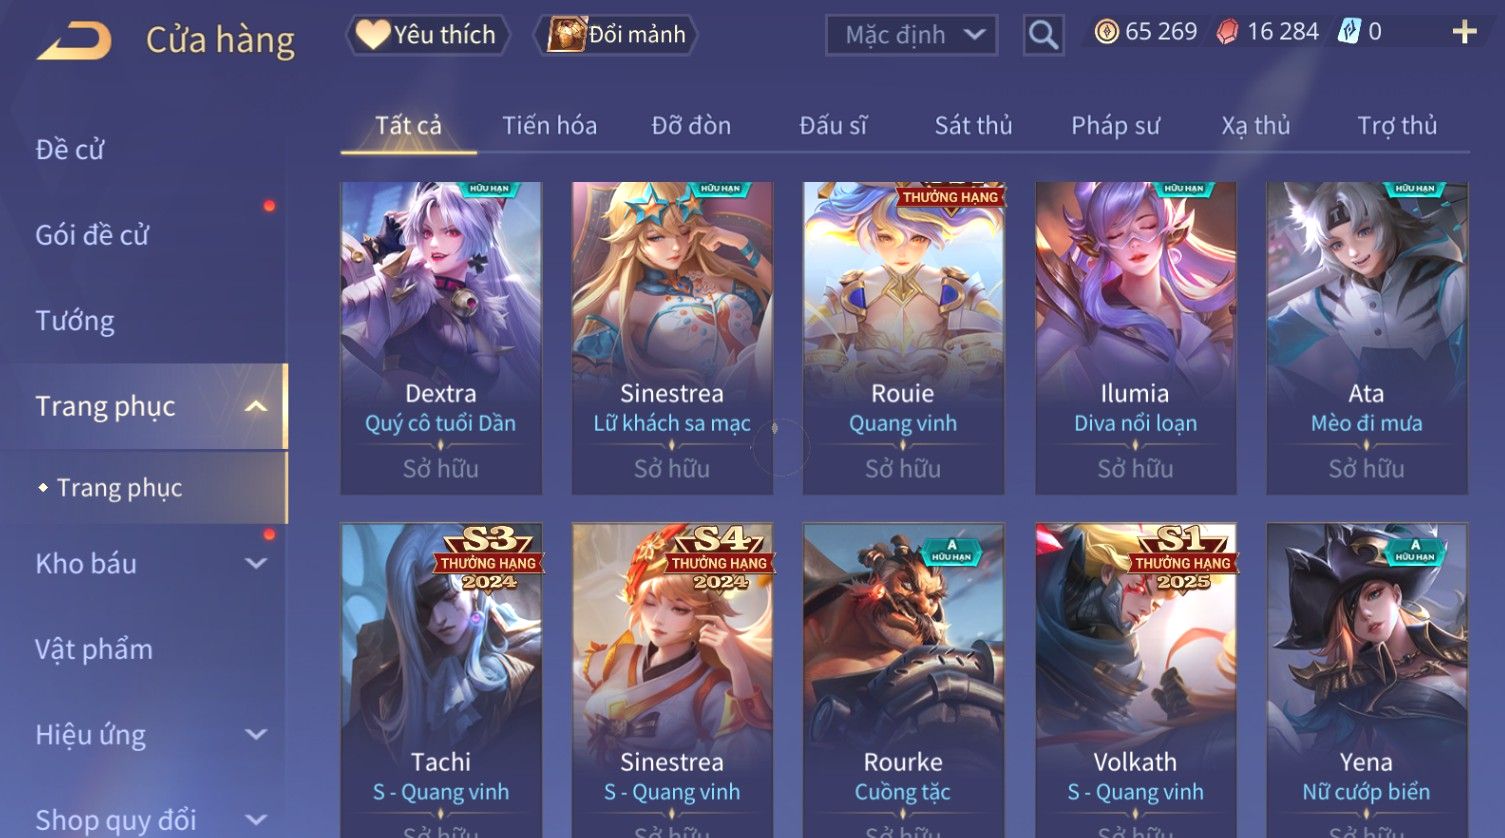
Task: Switch to the Pháp sư tab
Action: pos(1115,126)
